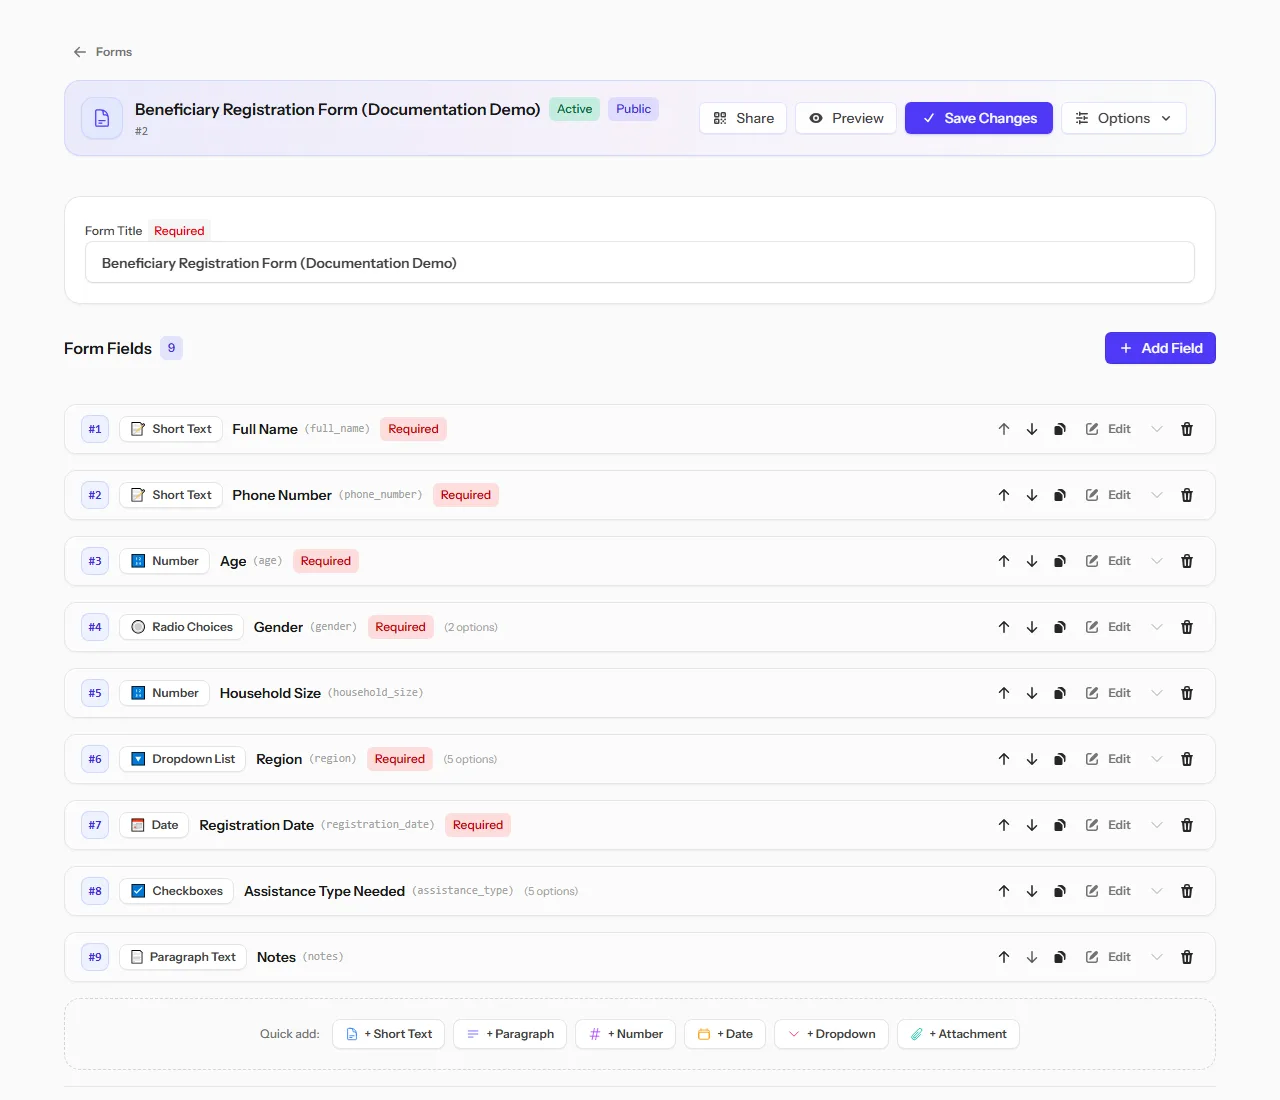The height and width of the screenshot is (1100, 1280).
Task: Delete the Household Size field
Action: tap(1187, 693)
